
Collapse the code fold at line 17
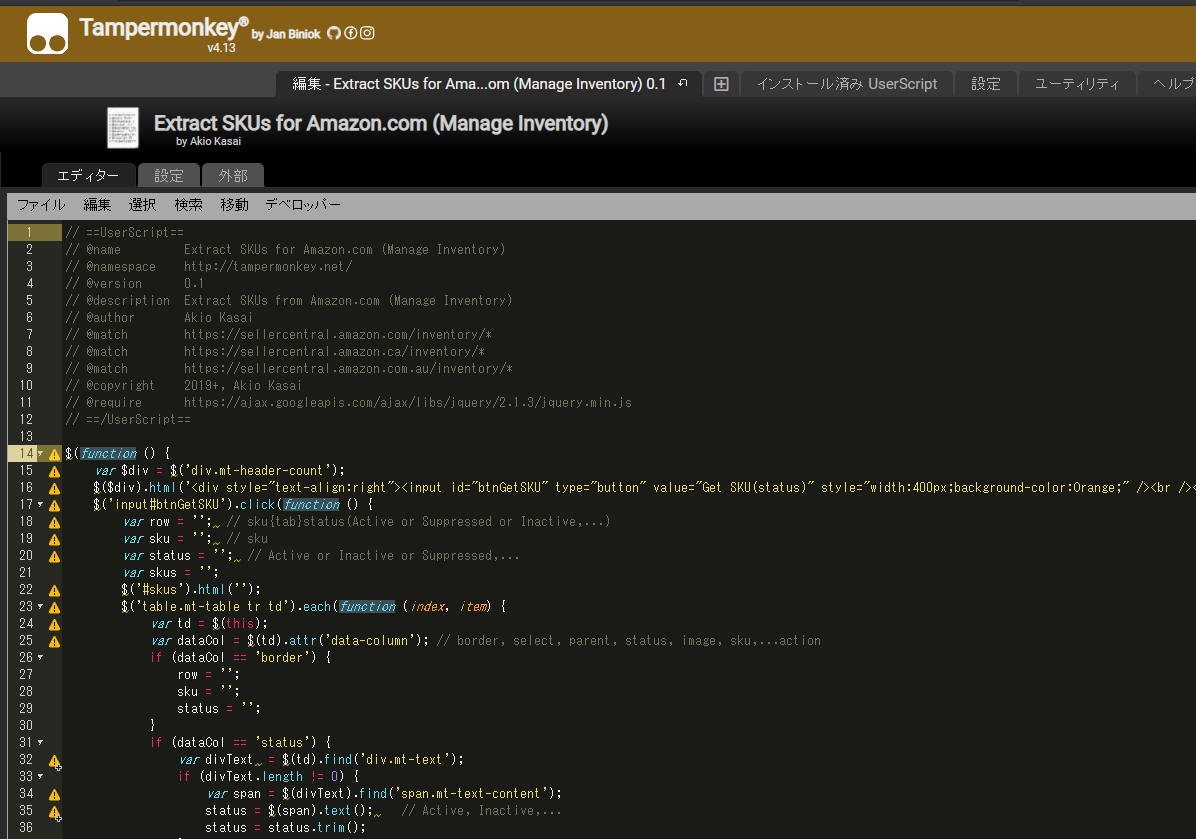[40, 504]
